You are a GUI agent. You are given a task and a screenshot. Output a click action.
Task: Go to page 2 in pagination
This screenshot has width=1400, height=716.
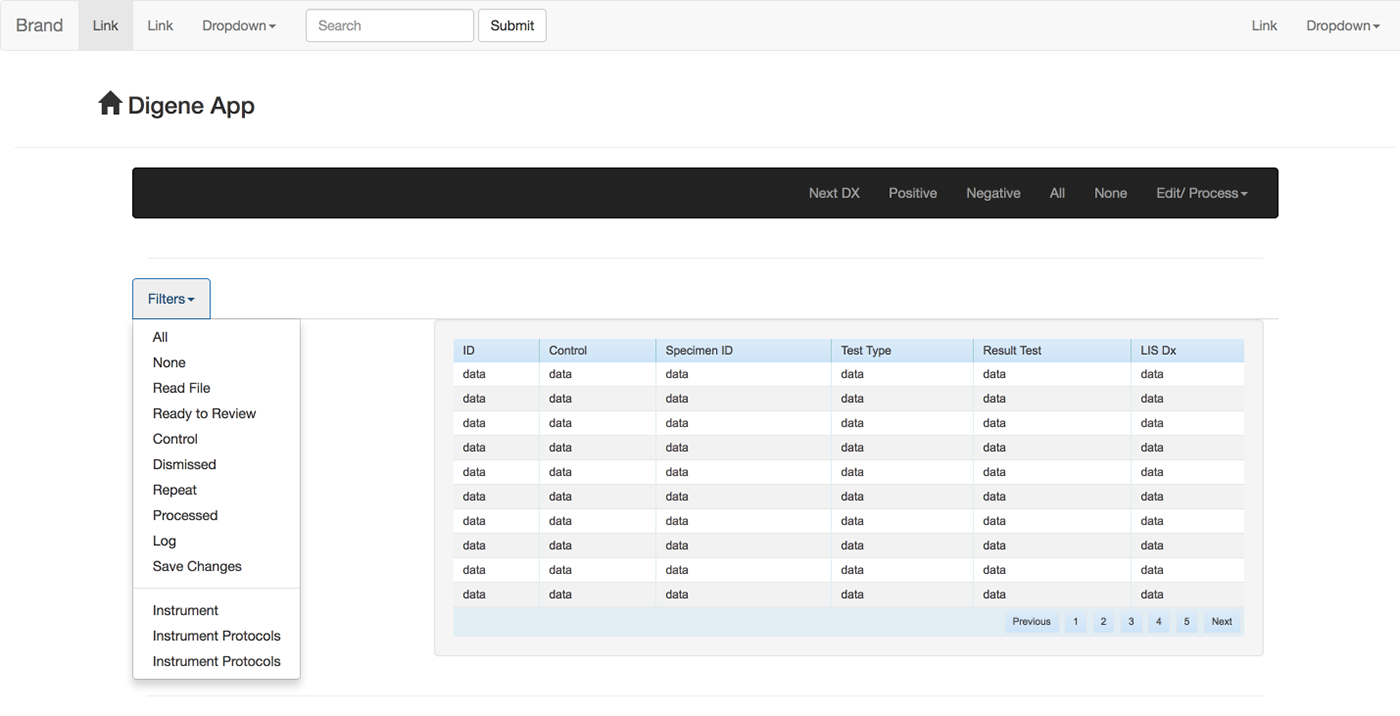click(1103, 622)
